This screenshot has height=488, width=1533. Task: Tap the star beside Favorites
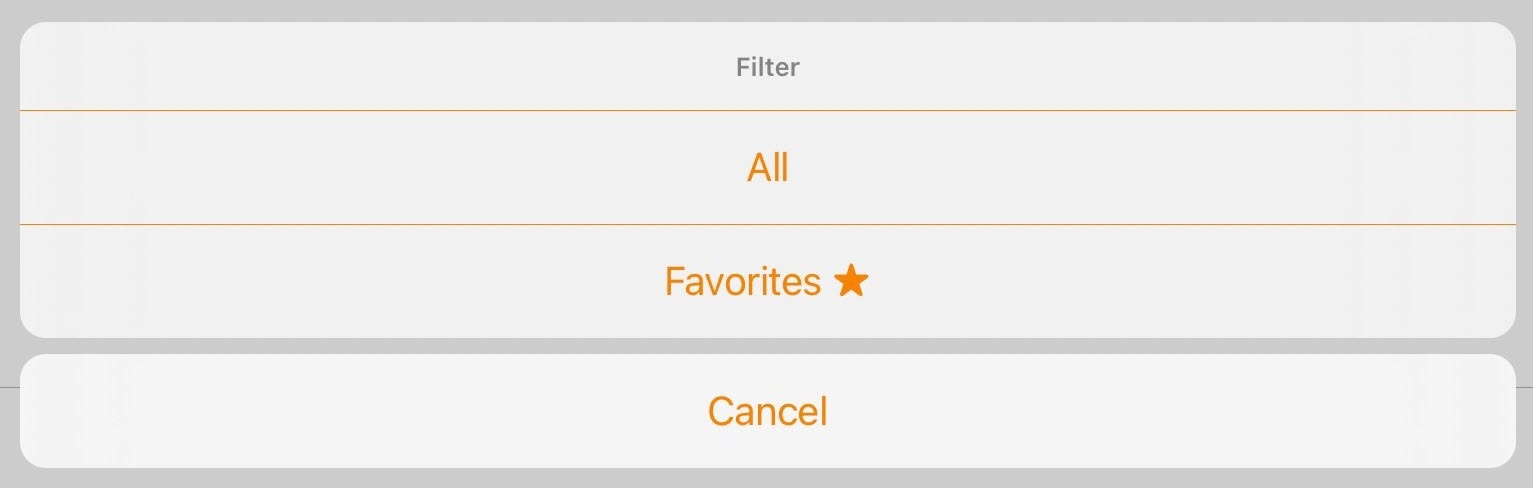850,281
